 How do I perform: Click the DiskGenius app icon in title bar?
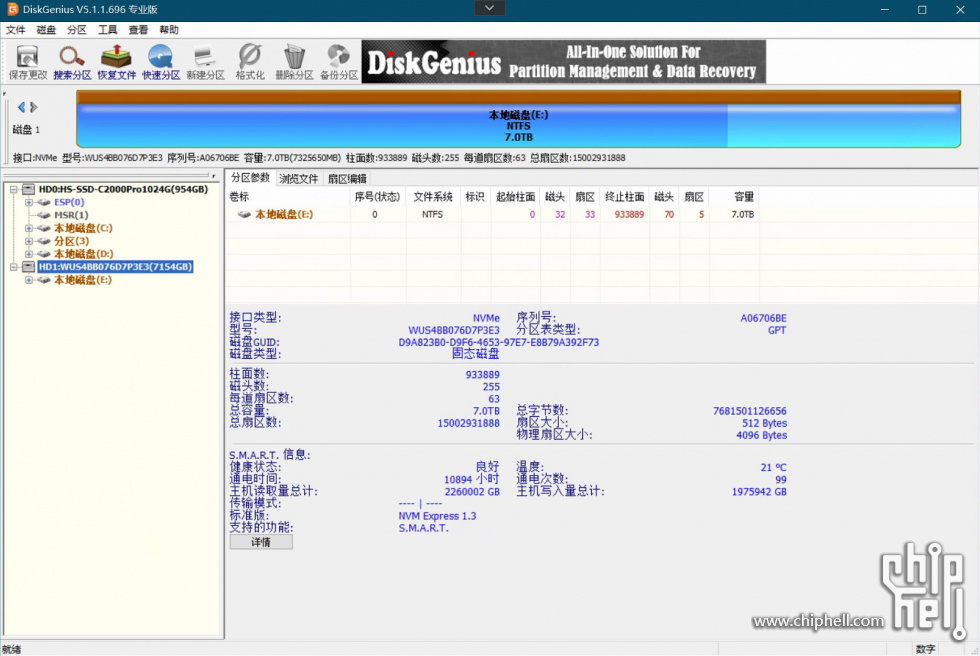point(12,9)
